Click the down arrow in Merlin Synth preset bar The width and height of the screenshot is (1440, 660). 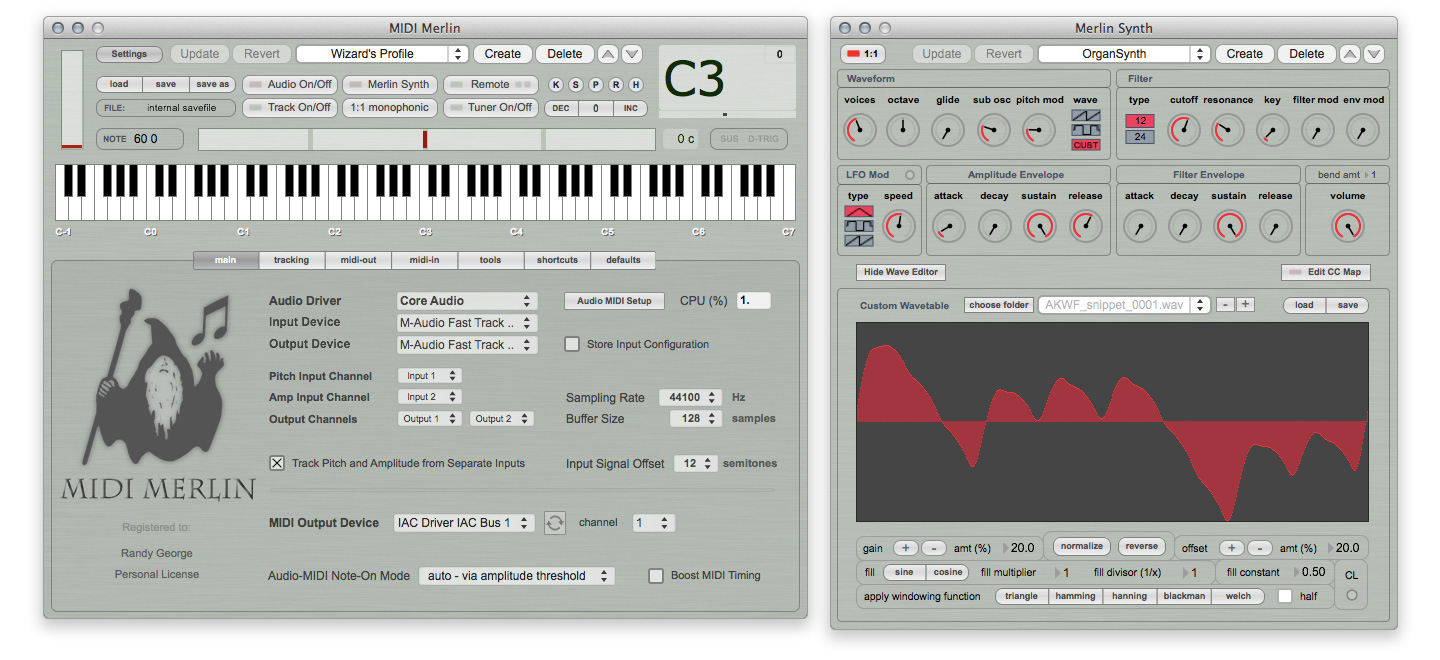pyautogui.click(x=1374, y=54)
